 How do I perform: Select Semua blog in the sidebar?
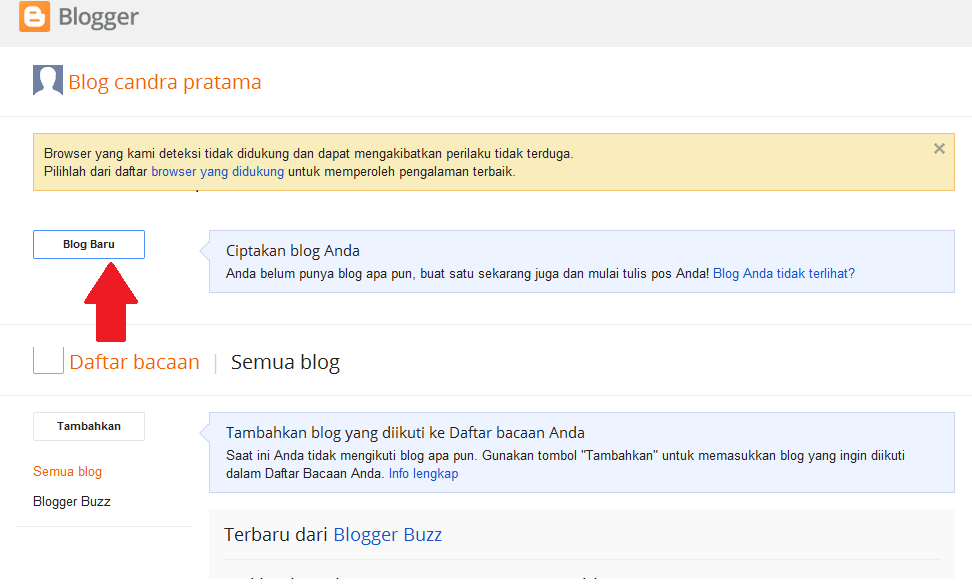click(68, 472)
